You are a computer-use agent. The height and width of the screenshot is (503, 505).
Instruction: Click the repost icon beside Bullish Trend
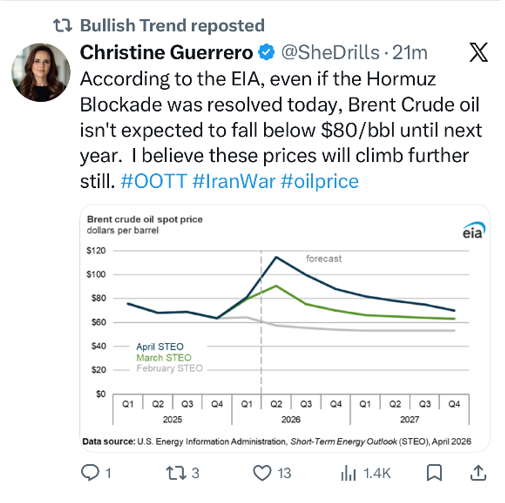point(63,25)
